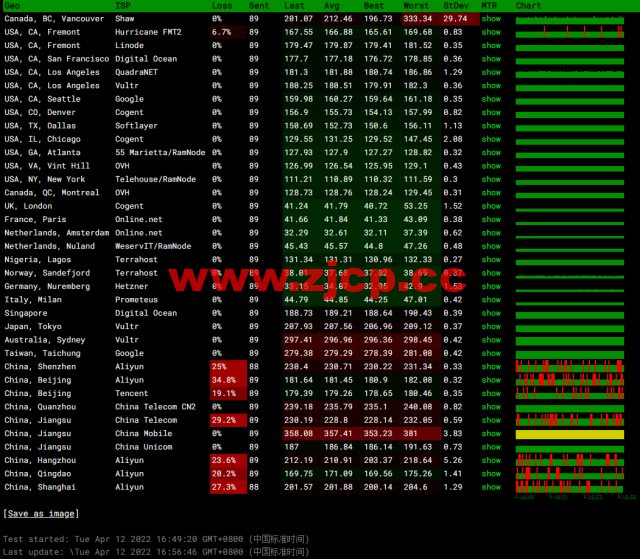The image size is (640, 559).
Task: Click the Geo column header
Action: (12, 6)
